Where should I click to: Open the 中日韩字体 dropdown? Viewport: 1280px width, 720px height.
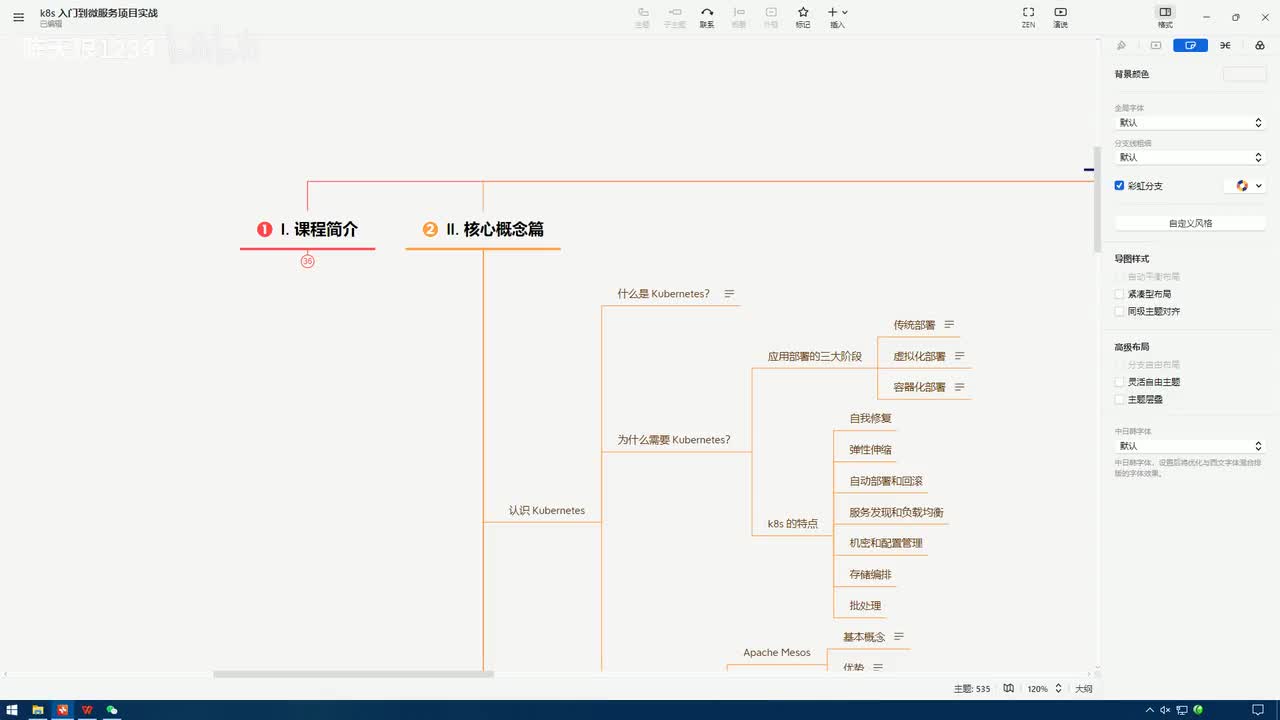pyautogui.click(x=1190, y=446)
